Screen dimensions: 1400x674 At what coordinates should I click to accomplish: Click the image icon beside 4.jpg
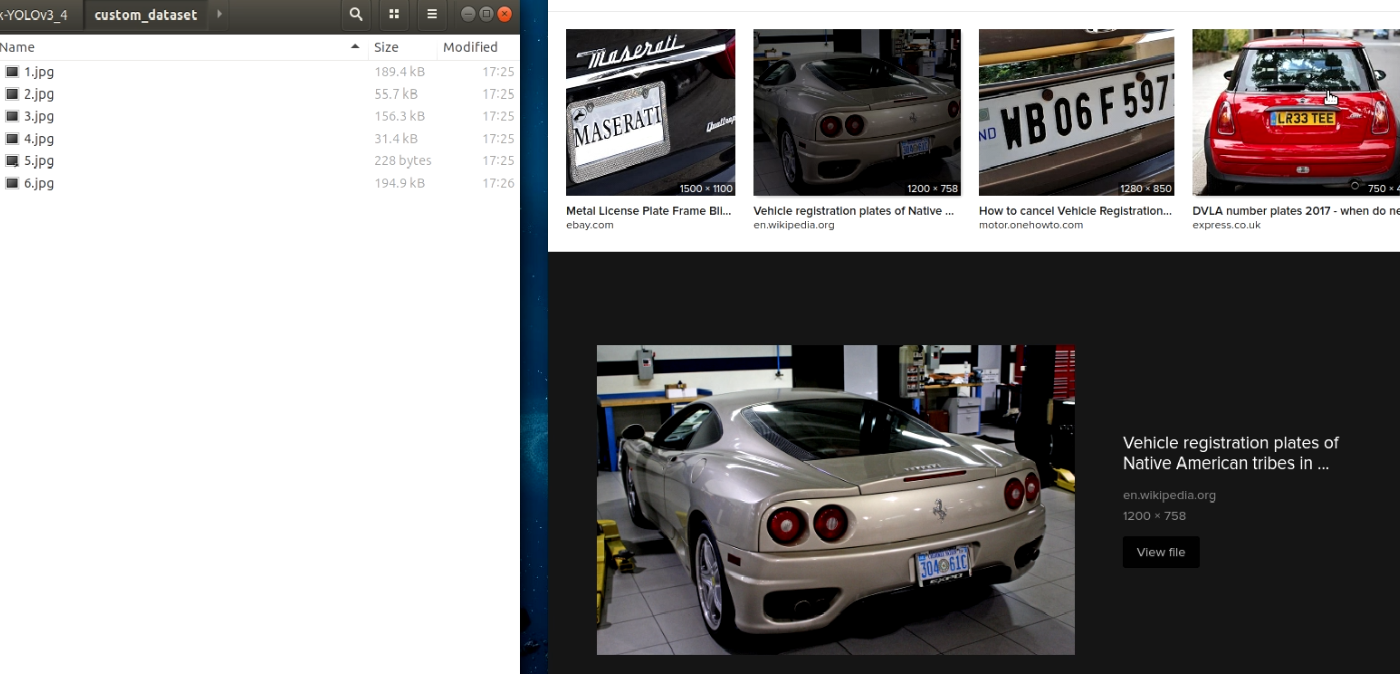(12, 139)
